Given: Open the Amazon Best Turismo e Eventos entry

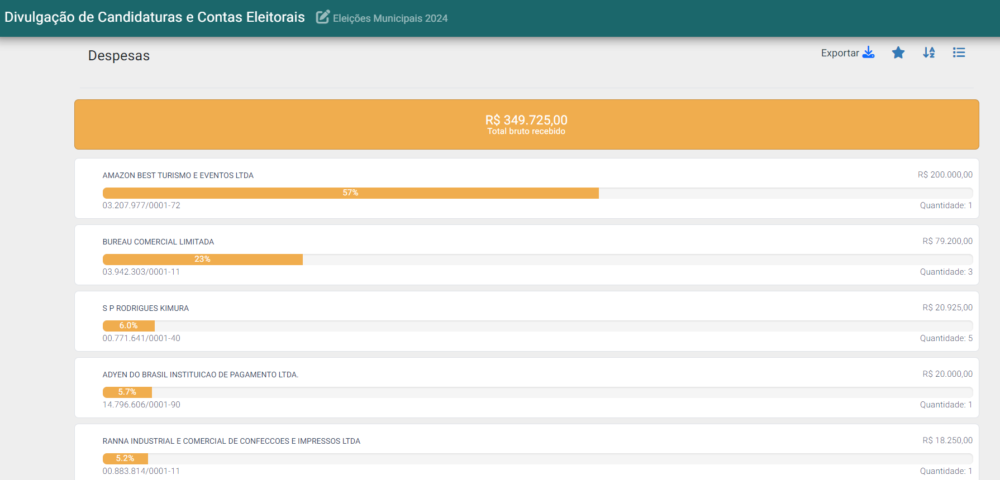Looking at the screenshot, I should 178,175.
